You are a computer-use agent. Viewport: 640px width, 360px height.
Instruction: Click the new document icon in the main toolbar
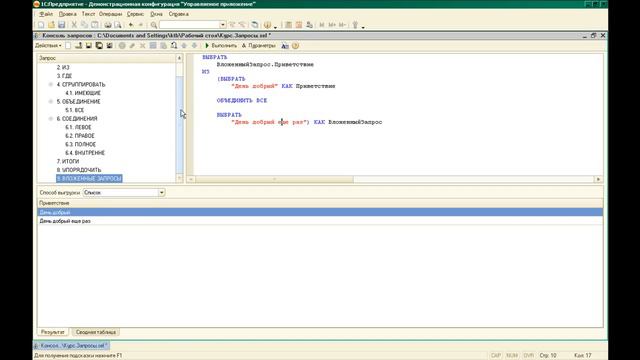coord(41,25)
